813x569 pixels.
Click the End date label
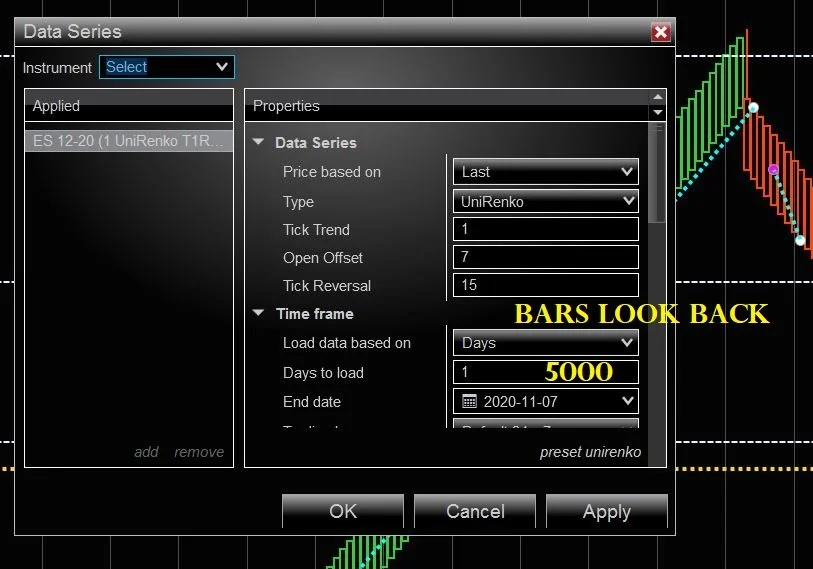pyautogui.click(x=312, y=401)
